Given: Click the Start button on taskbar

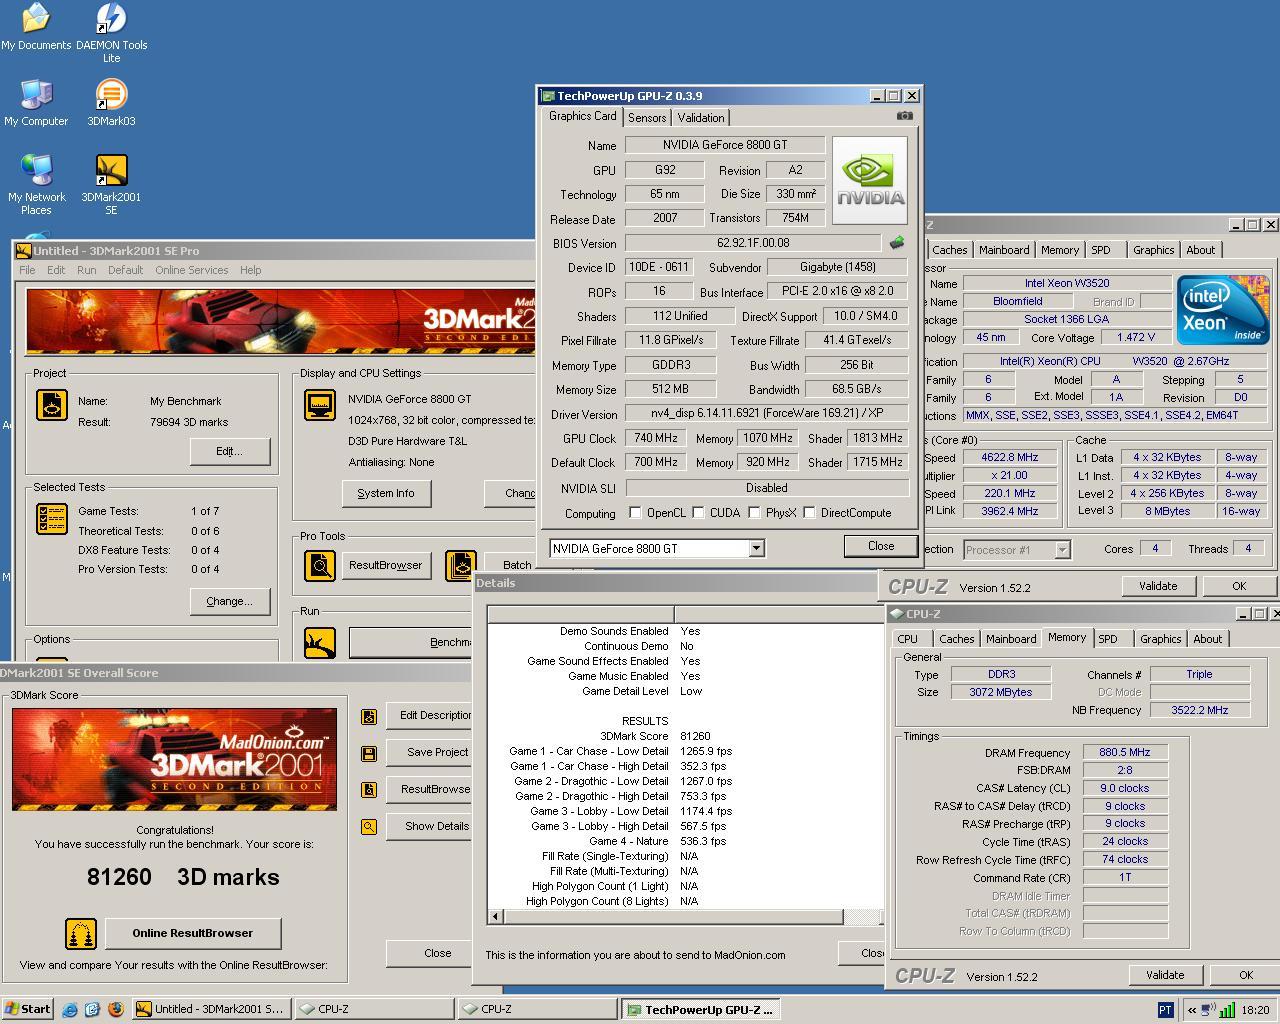Looking at the screenshot, I should (28, 1009).
